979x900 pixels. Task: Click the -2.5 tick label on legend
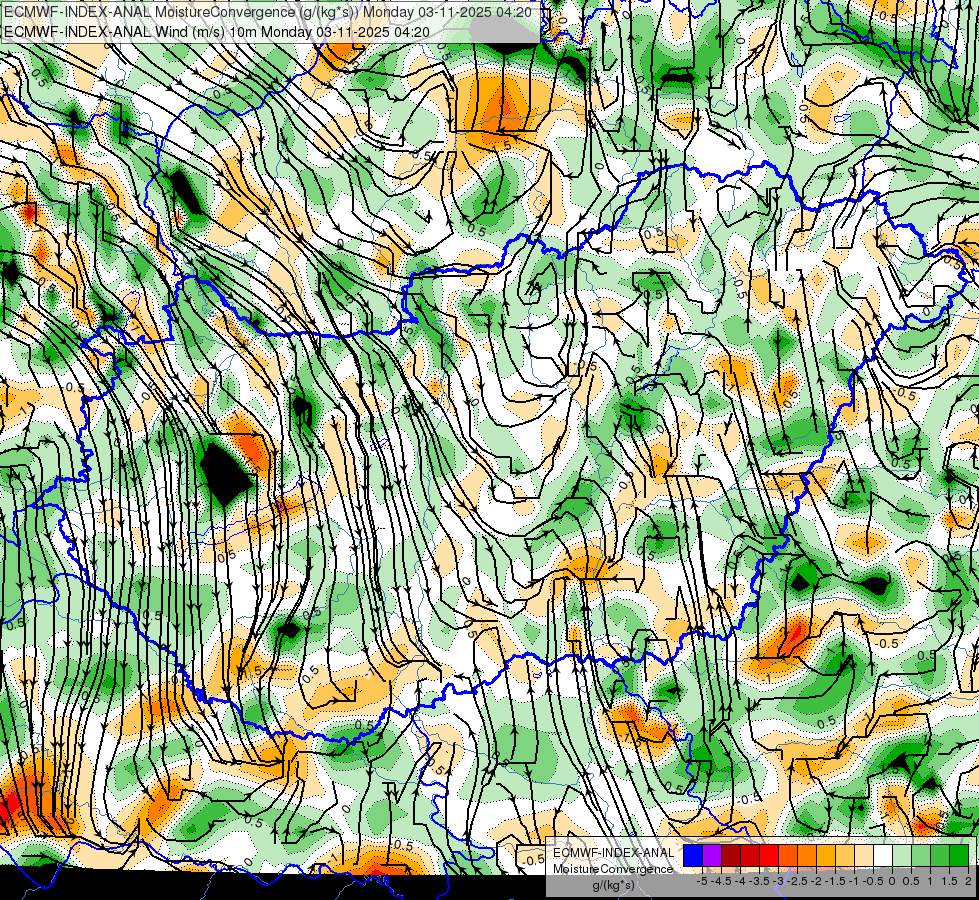(x=799, y=881)
